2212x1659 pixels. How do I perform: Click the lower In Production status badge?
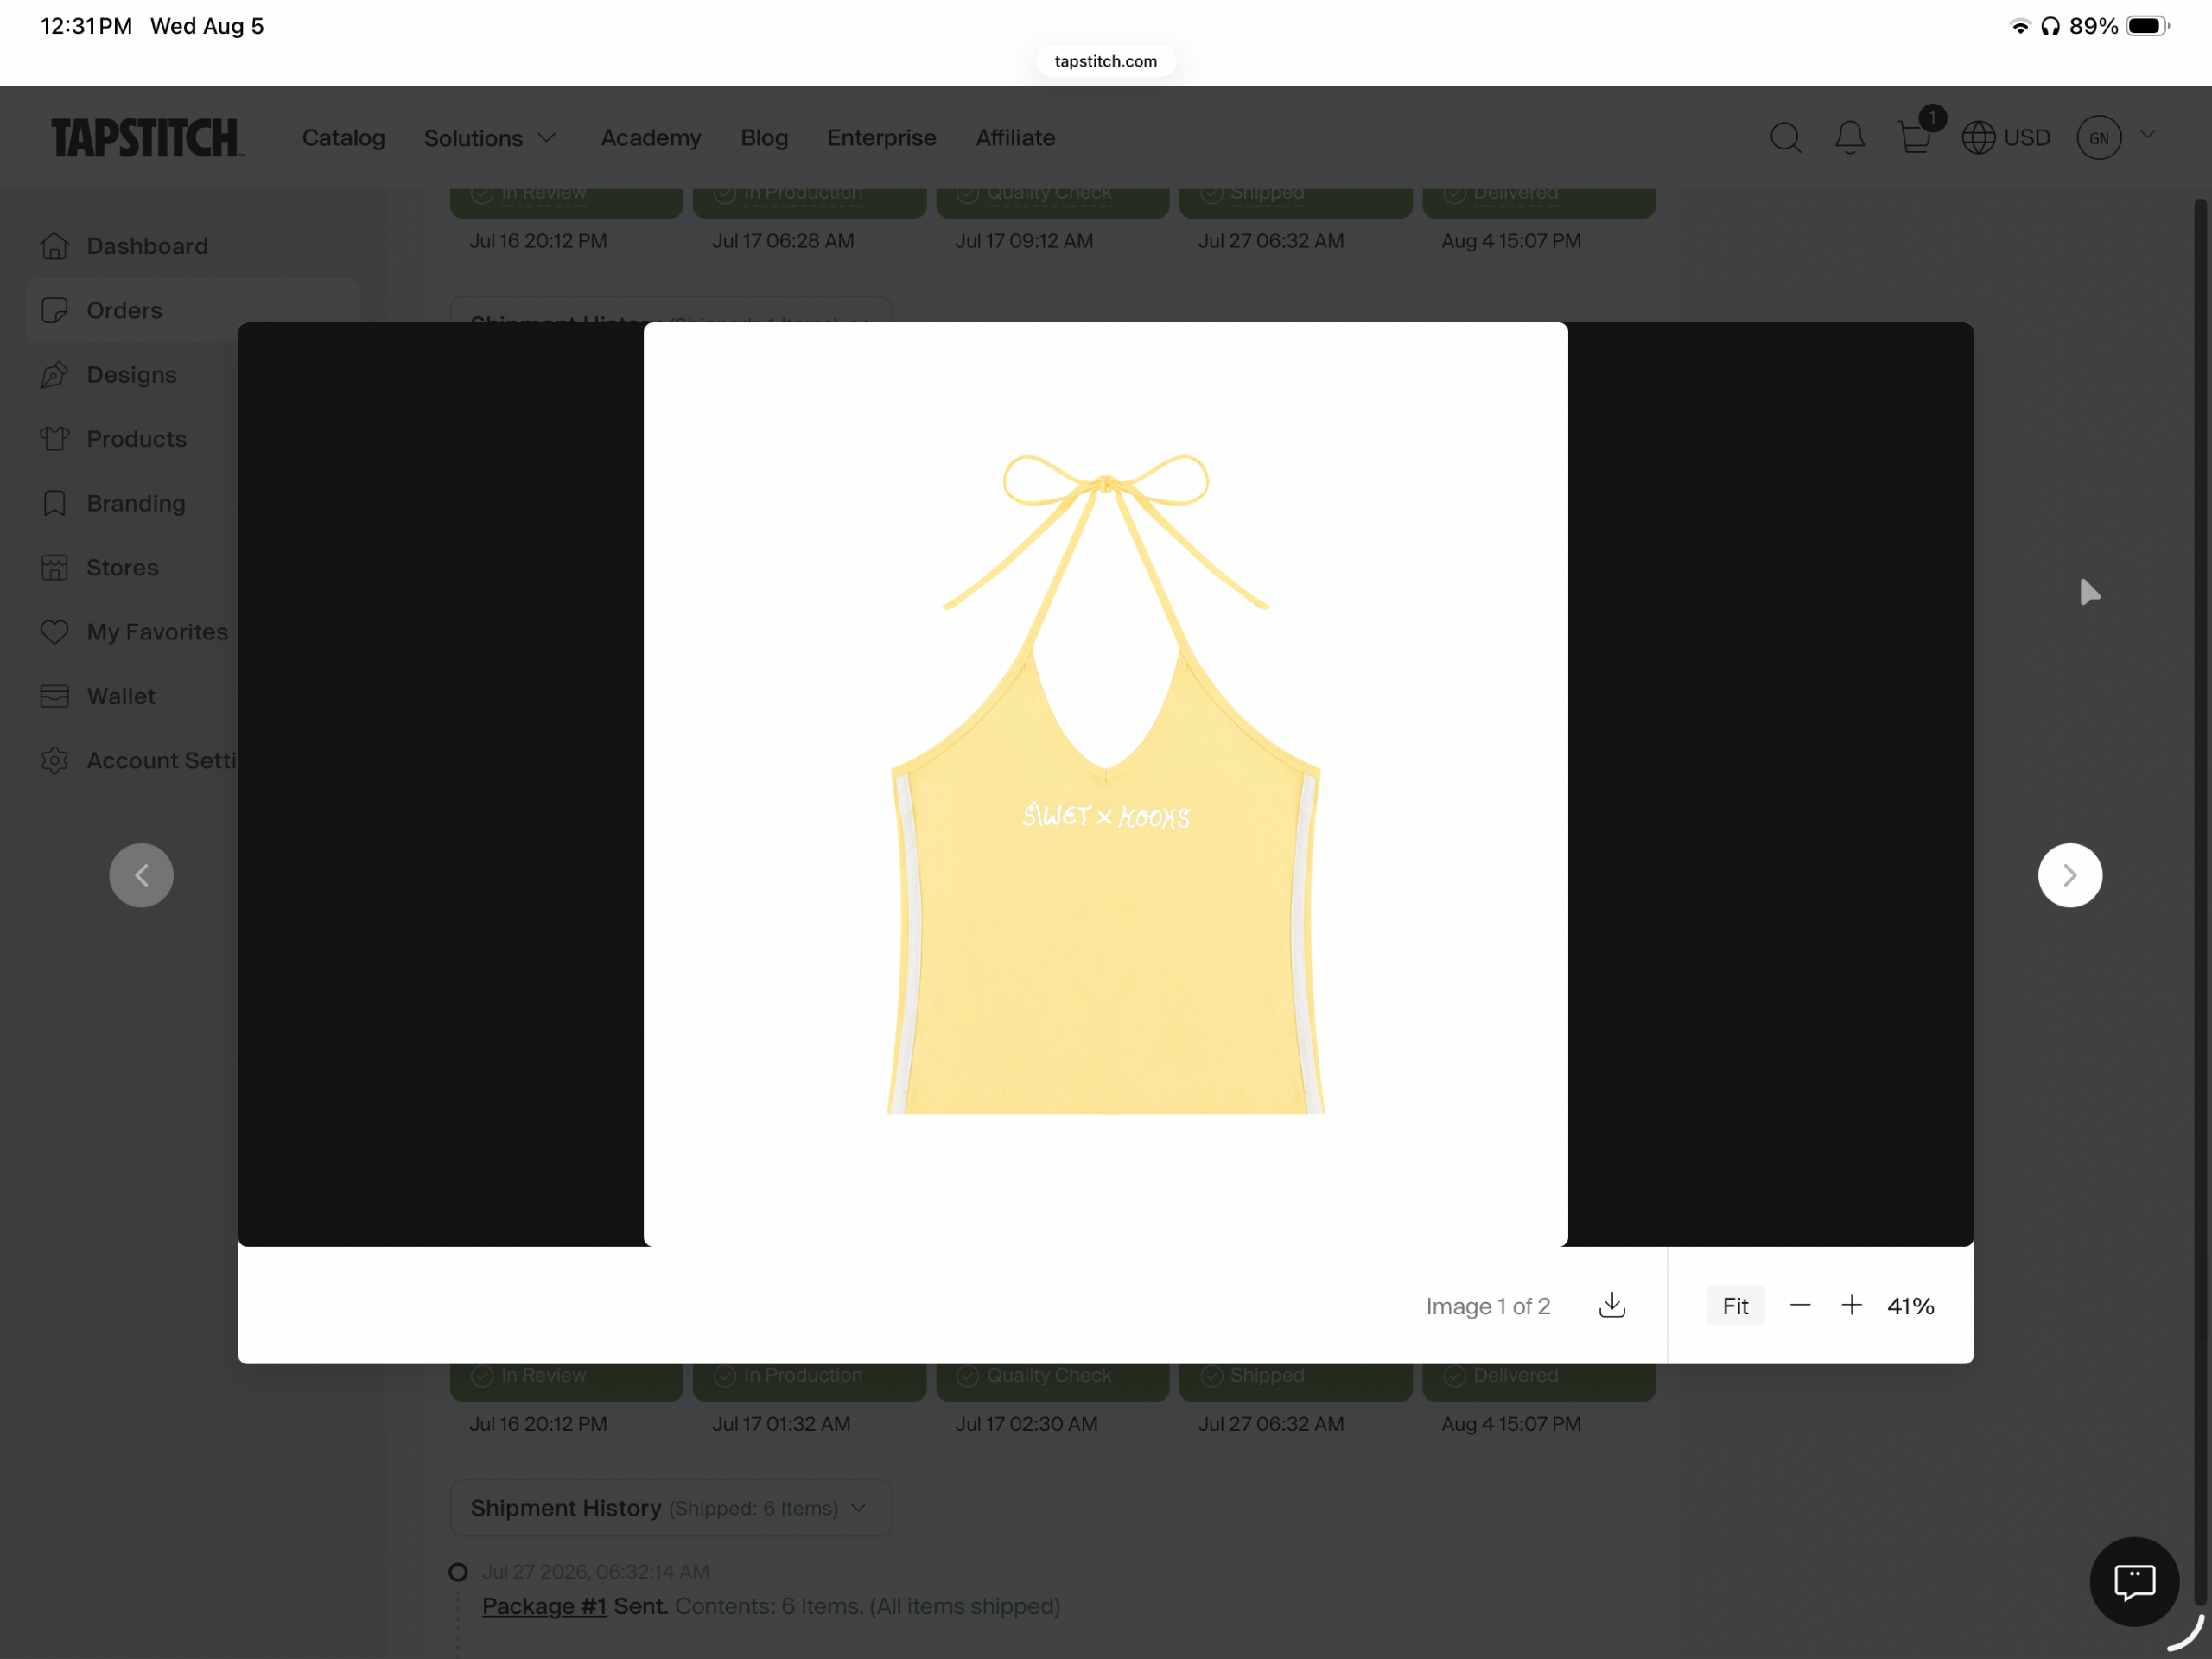(809, 1381)
